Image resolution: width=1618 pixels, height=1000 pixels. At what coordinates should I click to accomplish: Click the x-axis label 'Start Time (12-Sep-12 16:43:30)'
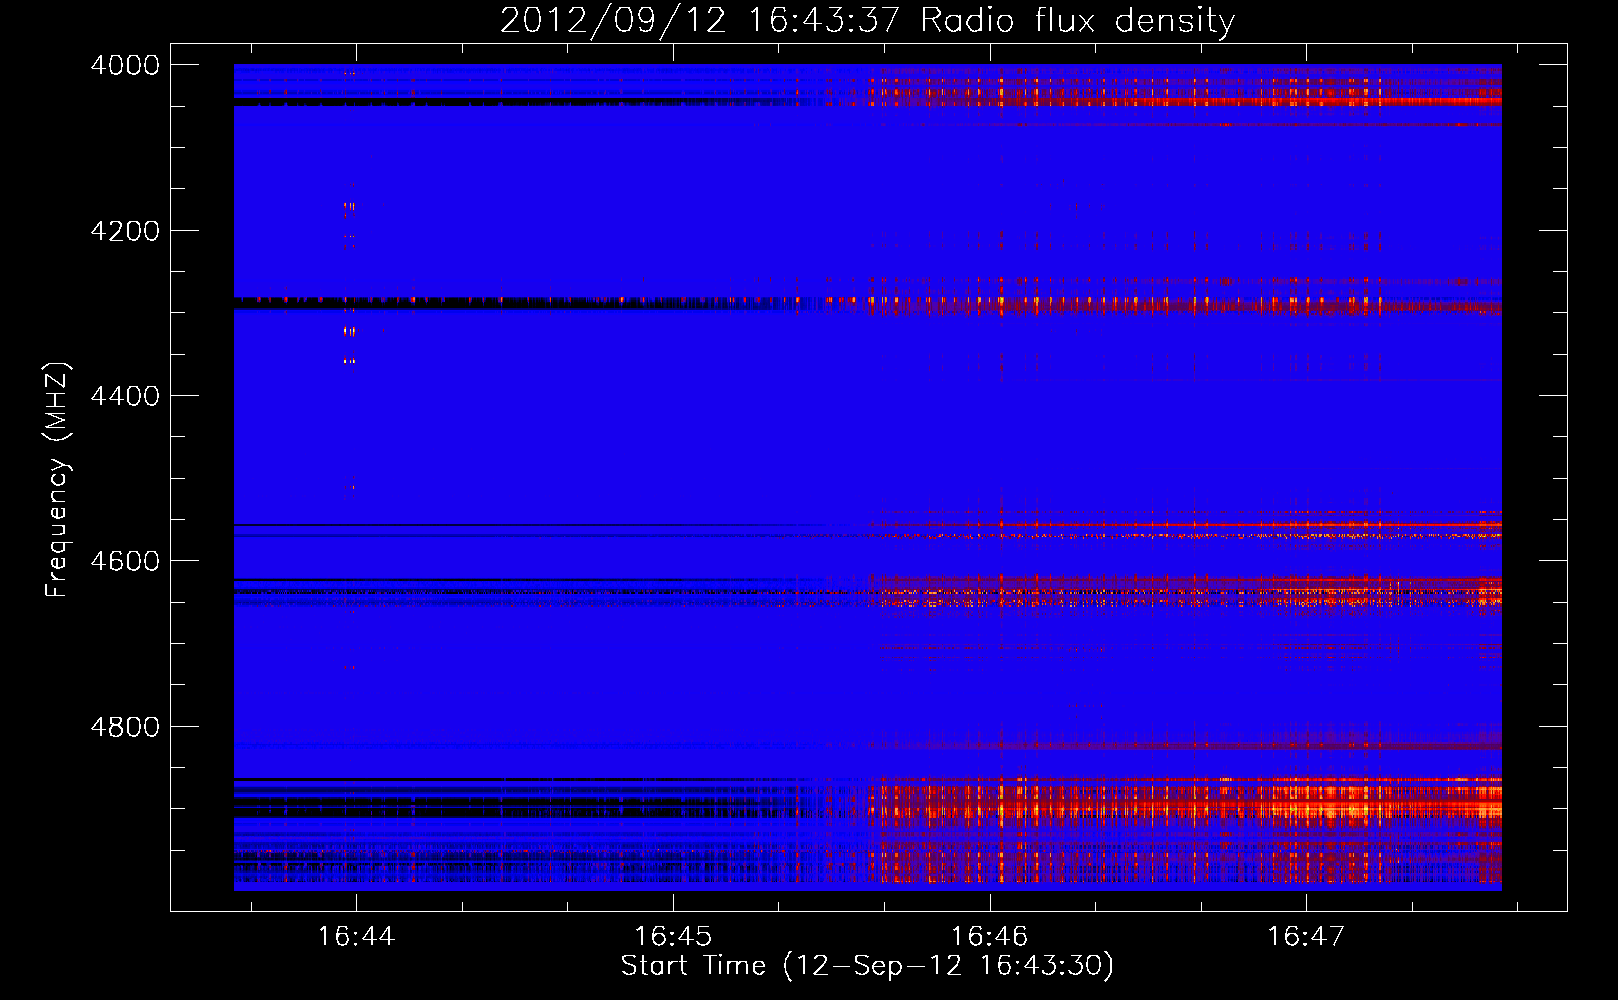[867, 966]
